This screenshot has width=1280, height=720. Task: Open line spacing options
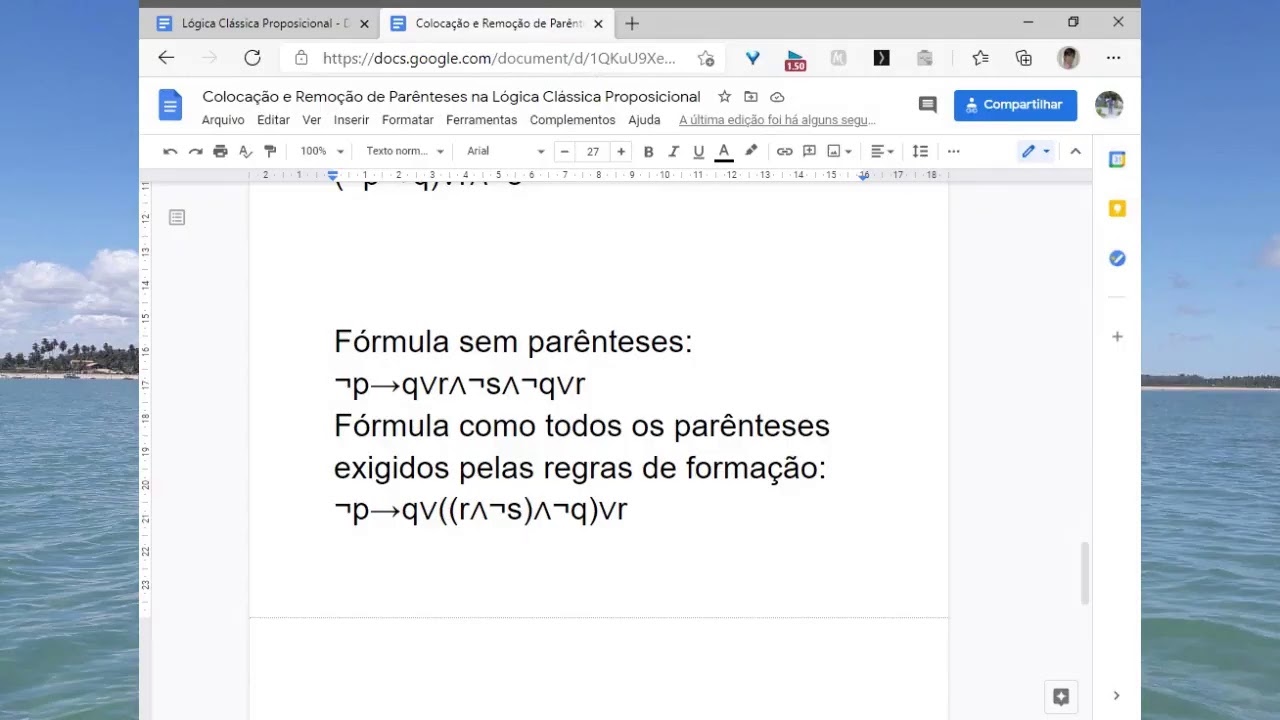click(920, 151)
